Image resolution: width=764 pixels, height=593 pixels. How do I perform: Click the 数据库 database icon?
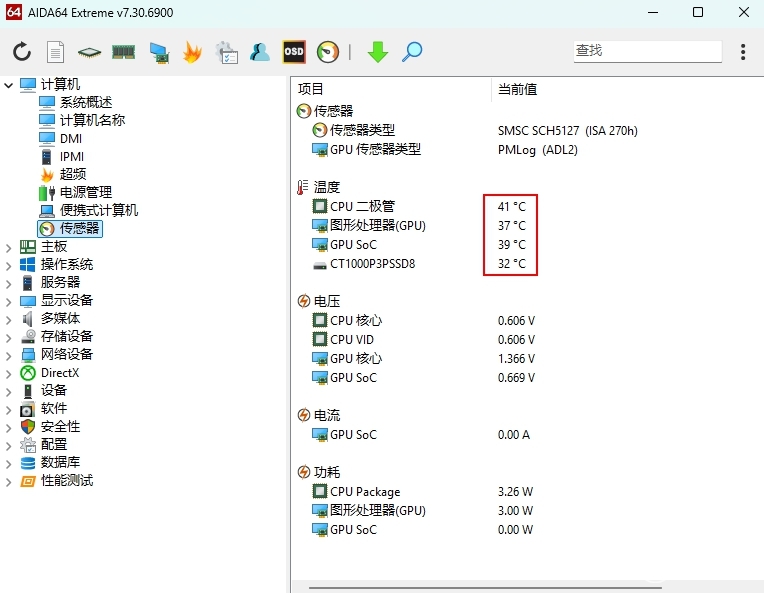(28, 462)
